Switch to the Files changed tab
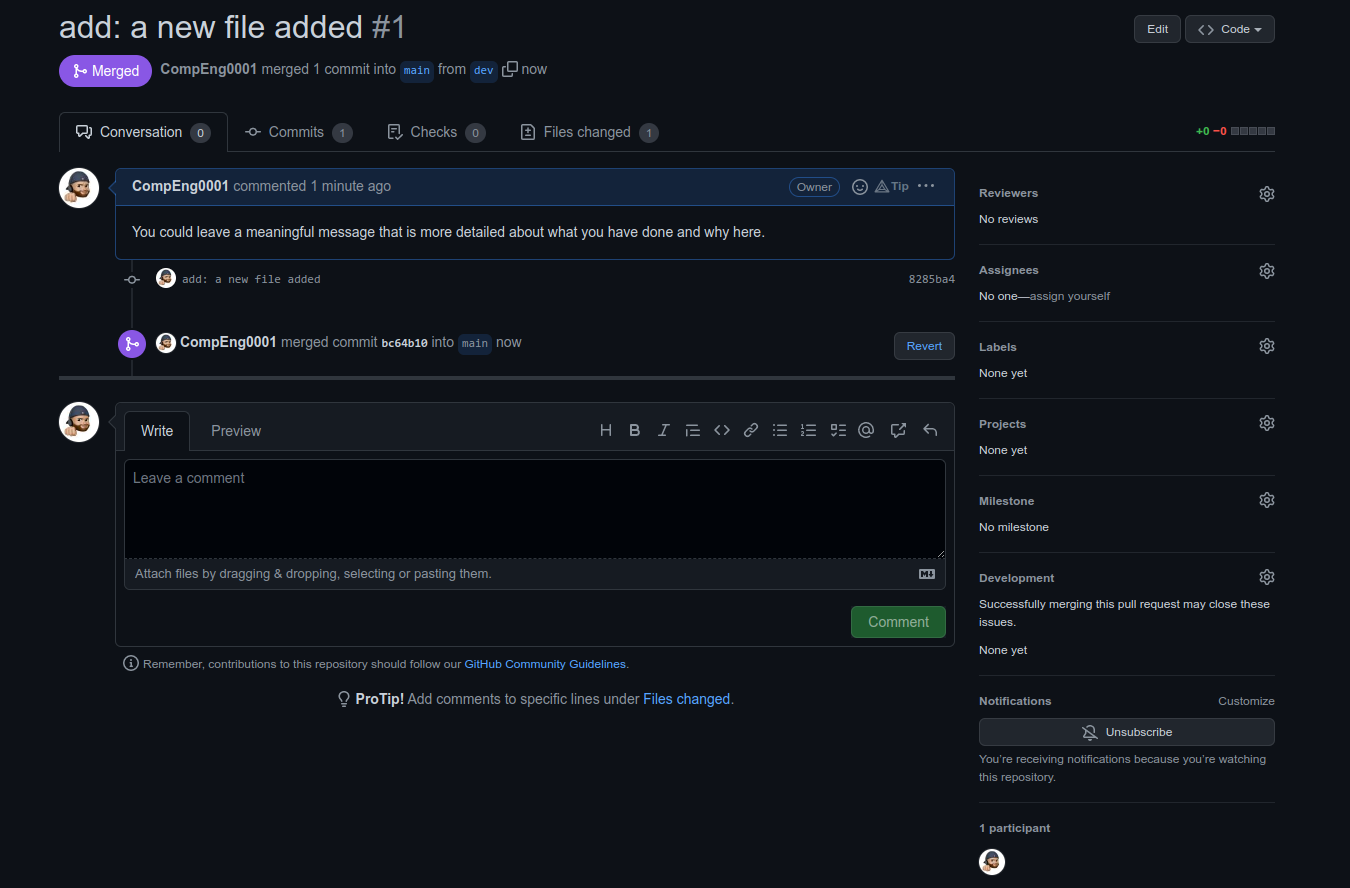The image size is (1350, 888). [589, 132]
